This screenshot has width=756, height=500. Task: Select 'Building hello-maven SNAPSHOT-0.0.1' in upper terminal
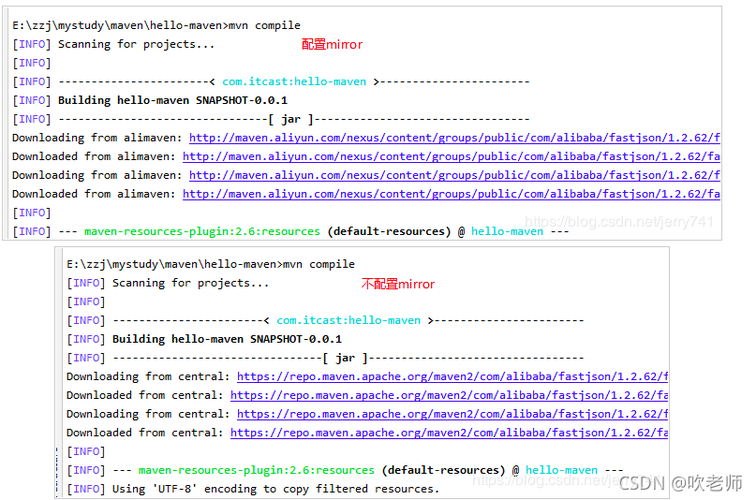[173, 100]
